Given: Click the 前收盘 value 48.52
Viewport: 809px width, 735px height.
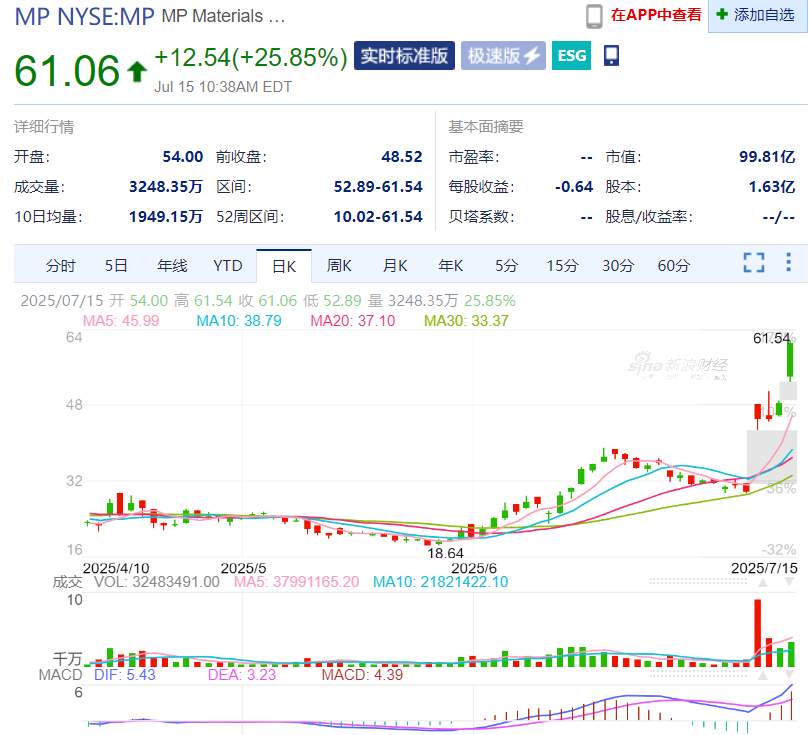Looking at the screenshot, I should click(401, 157).
